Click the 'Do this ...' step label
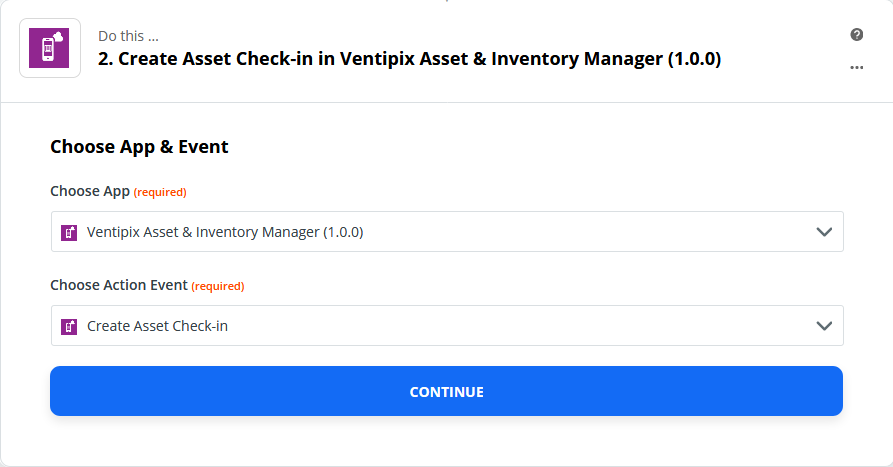893x467 pixels. pos(128,36)
